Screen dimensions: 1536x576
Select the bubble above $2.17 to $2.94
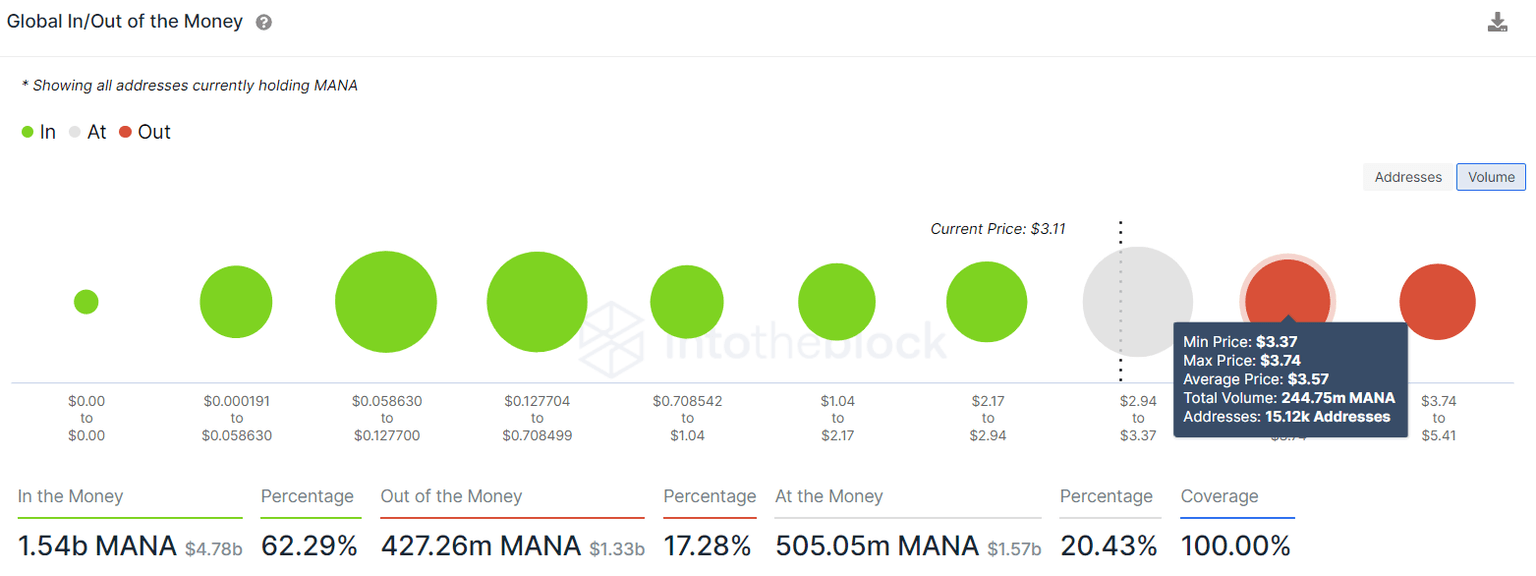pos(987,302)
